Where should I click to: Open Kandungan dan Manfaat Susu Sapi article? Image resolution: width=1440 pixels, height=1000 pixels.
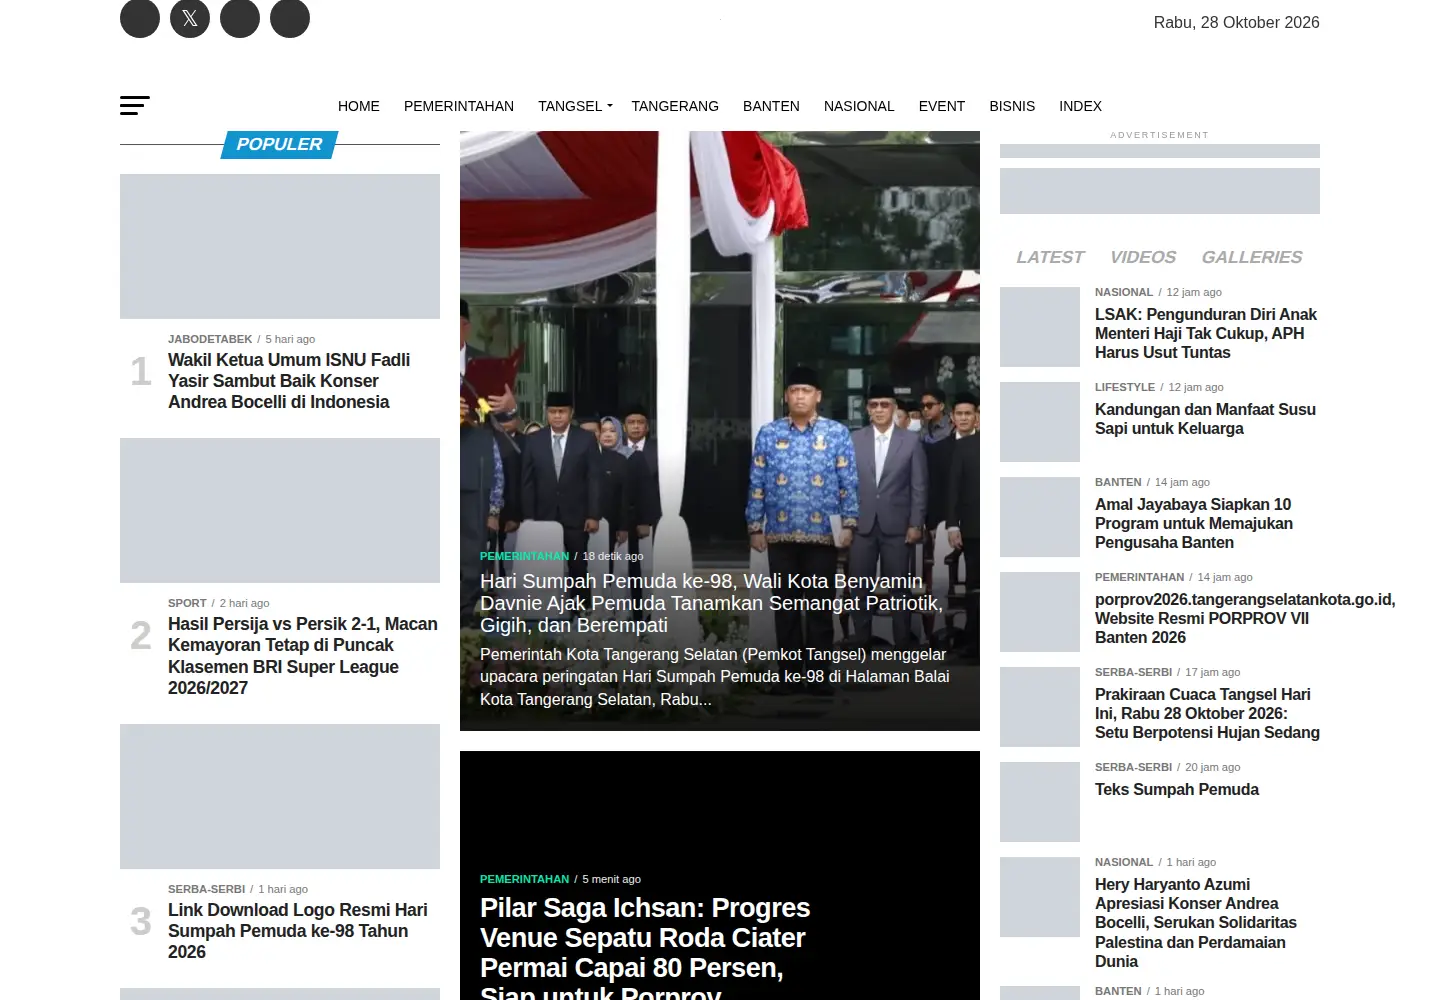pos(1205,419)
